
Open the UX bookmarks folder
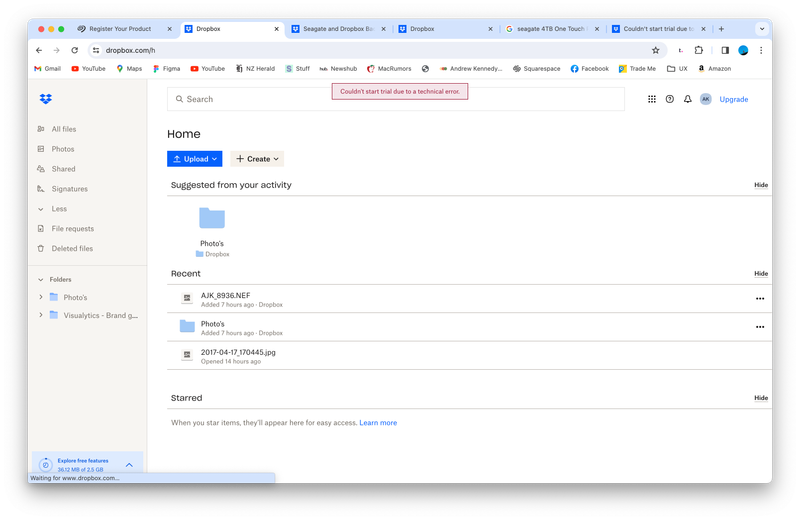click(677, 68)
